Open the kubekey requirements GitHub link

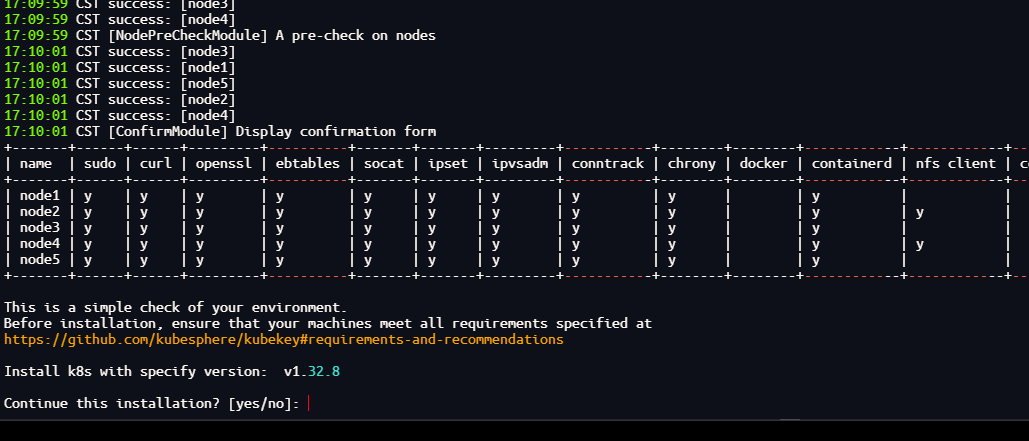coord(283,340)
